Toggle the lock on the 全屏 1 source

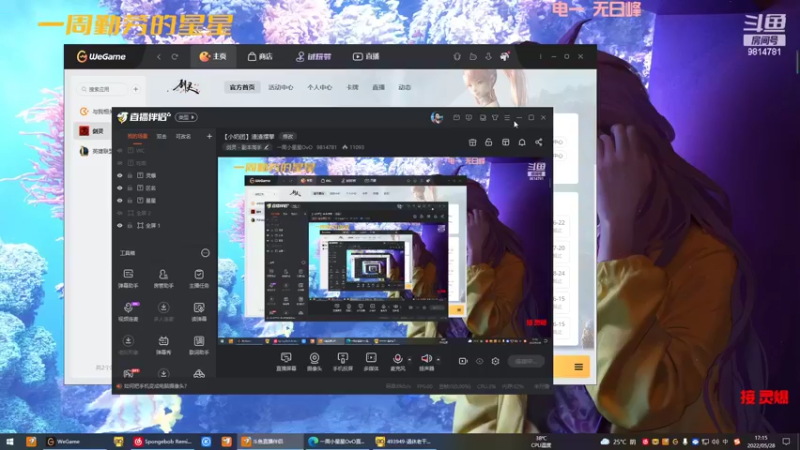(130, 226)
